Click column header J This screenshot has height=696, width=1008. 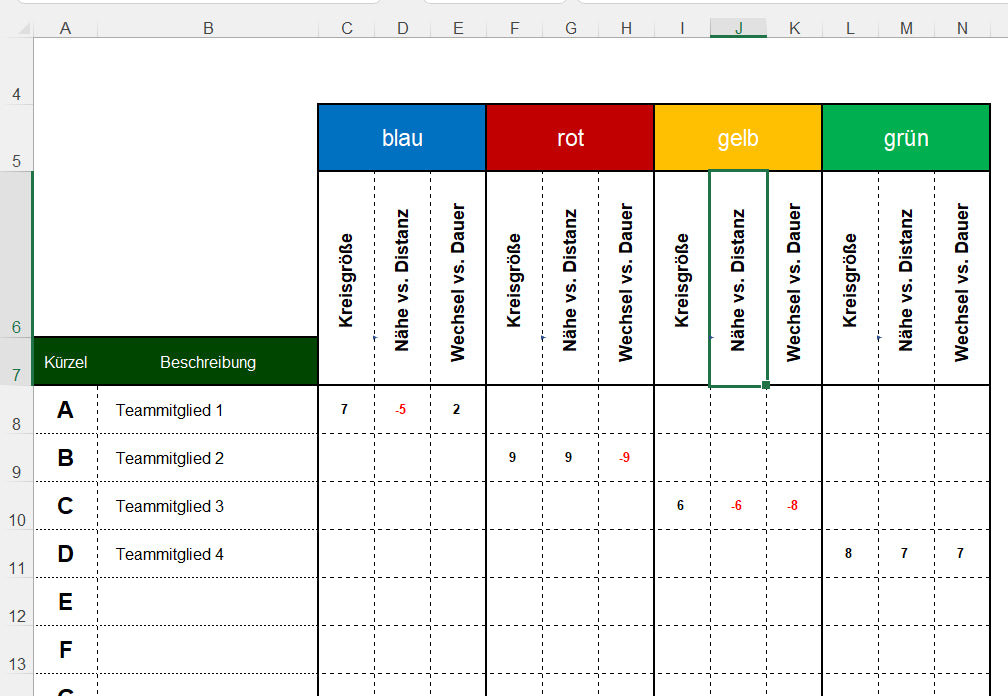(738, 28)
